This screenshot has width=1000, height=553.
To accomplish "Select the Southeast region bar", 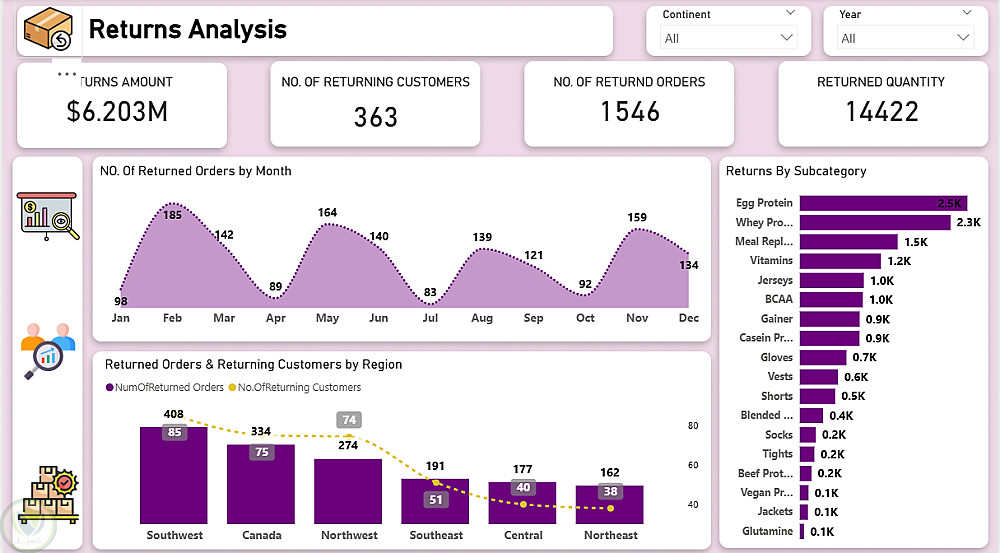I will pos(435,501).
